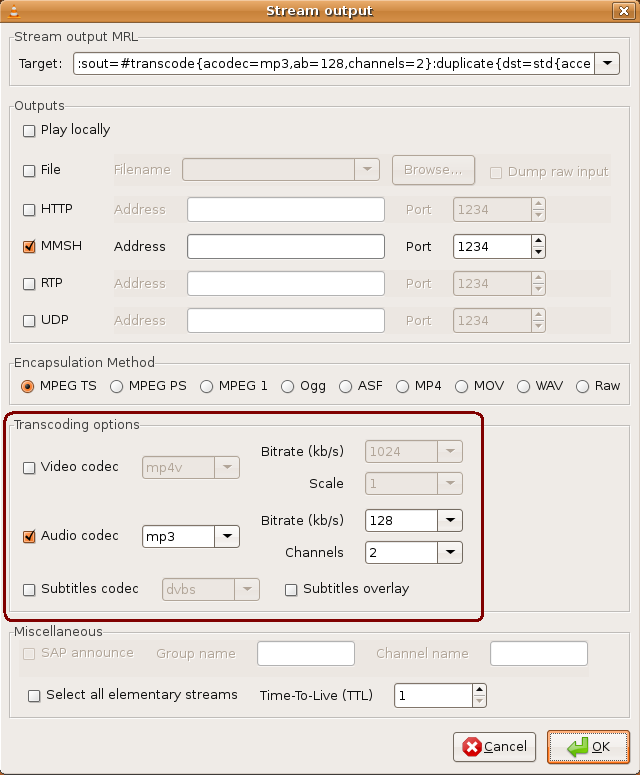Image resolution: width=640 pixels, height=775 pixels.
Task: Enable the UDP output checkbox
Action: tap(29, 320)
